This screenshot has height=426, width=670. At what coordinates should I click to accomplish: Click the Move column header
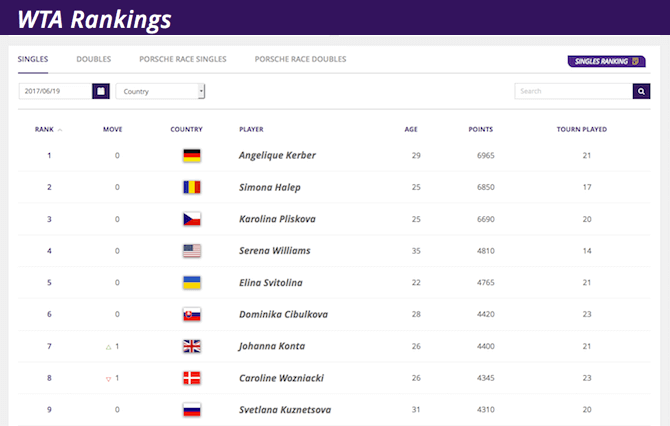click(112, 129)
